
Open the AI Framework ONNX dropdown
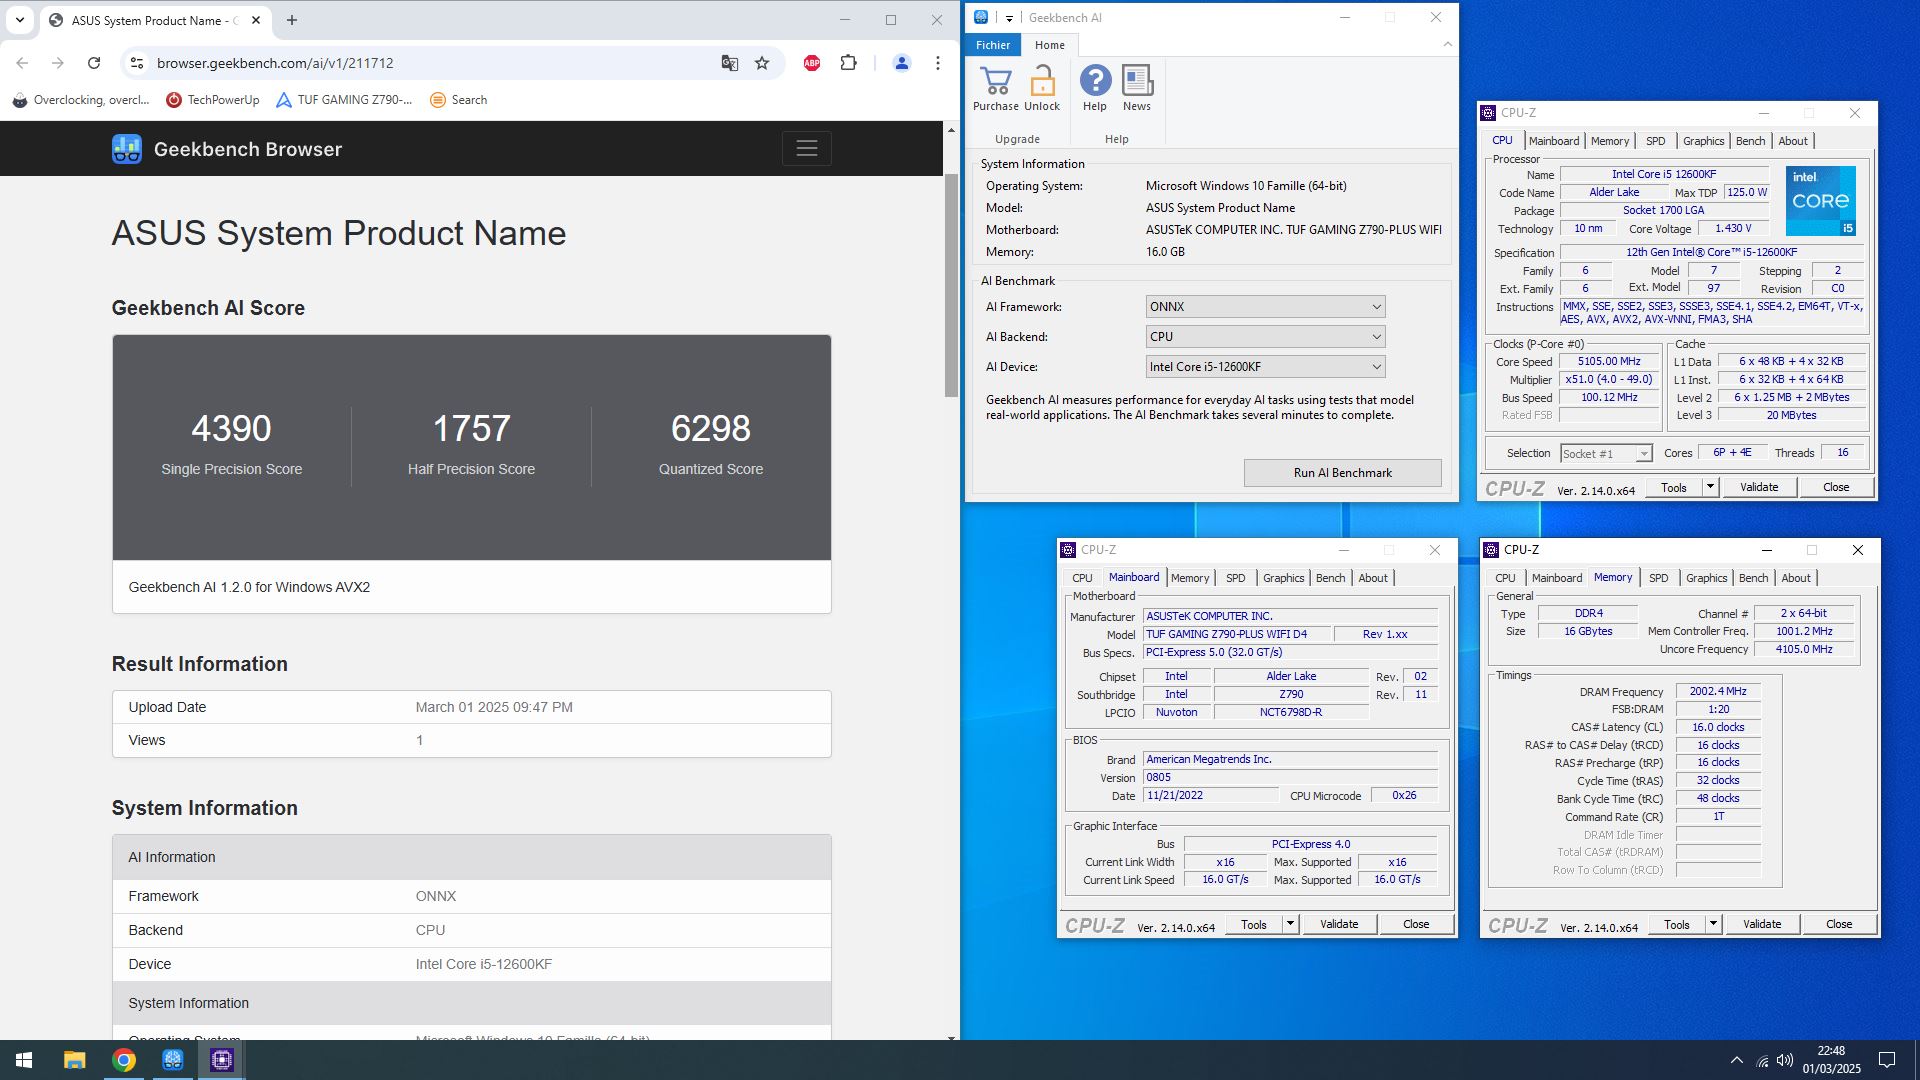1265,307
